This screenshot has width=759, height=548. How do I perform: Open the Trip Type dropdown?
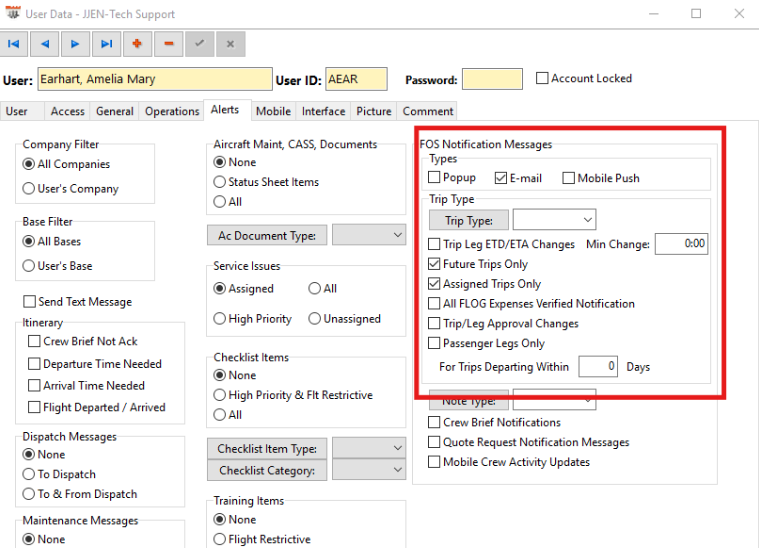[554, 220]
